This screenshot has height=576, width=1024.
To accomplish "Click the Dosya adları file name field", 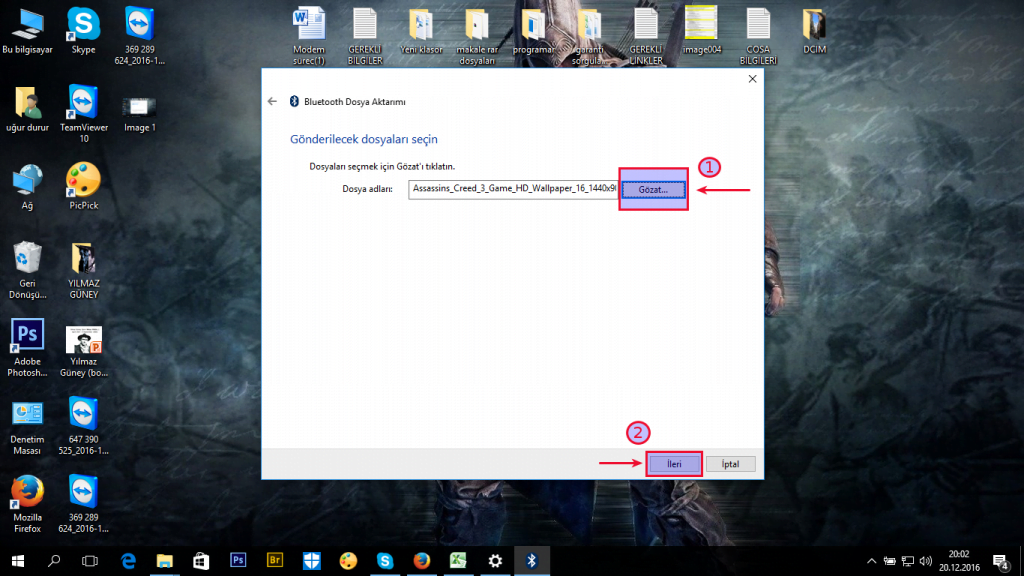I will click(x=512, y=189).
